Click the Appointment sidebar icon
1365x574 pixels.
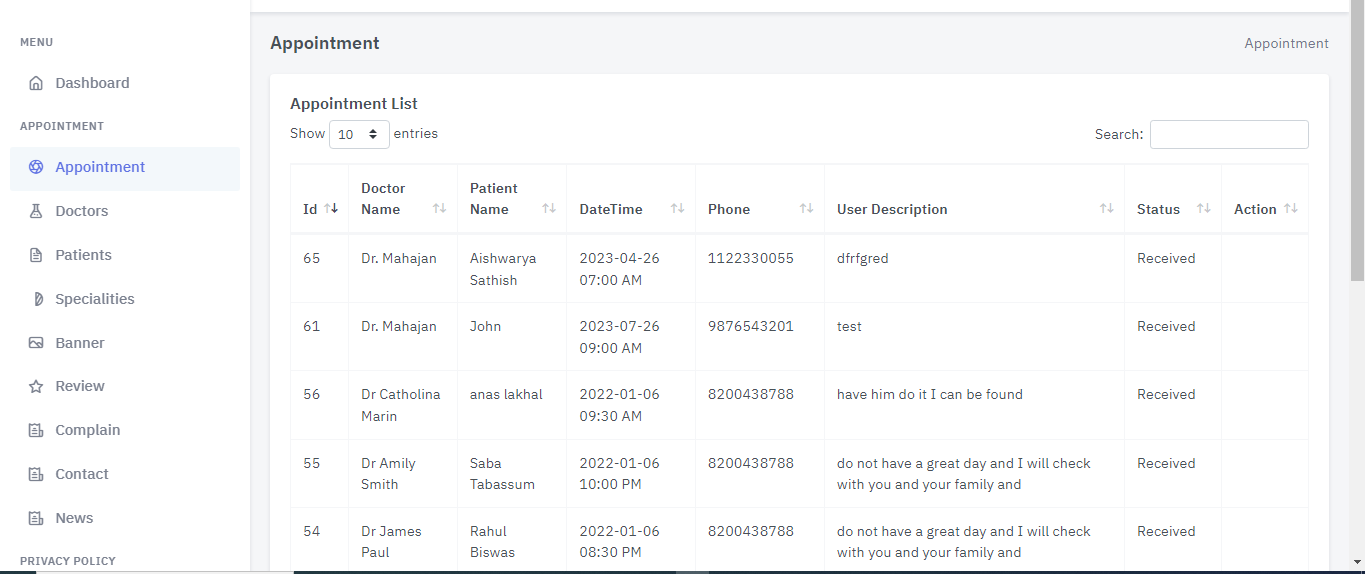(36, 167)
